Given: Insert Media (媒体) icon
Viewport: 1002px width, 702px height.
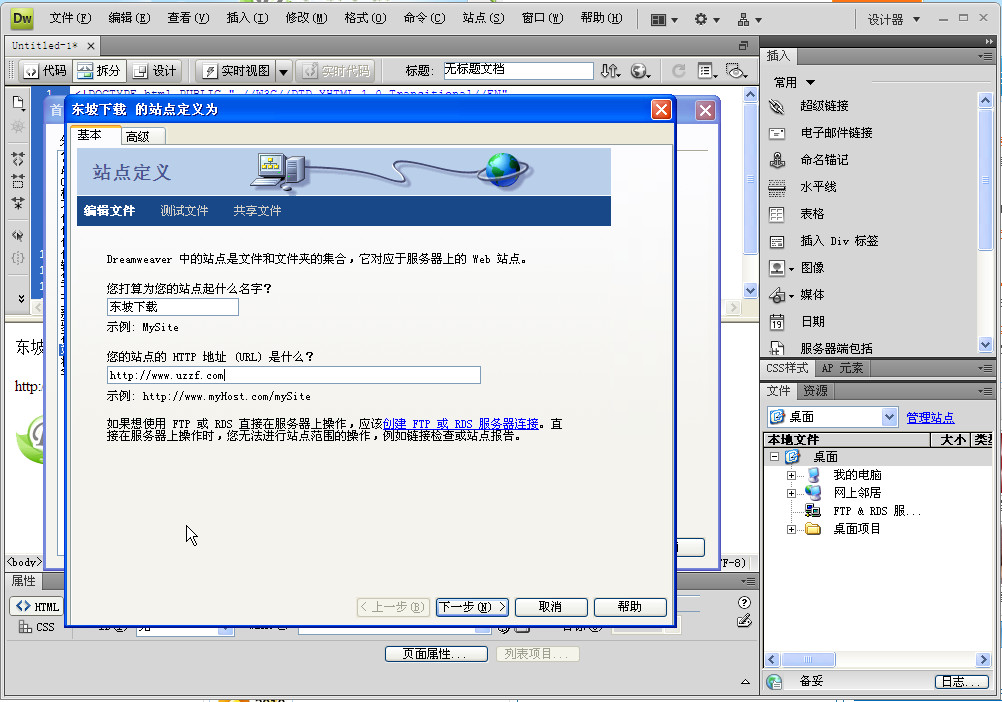Looking at the screenshot, I should pyautogui.click(x=777, y=295).
